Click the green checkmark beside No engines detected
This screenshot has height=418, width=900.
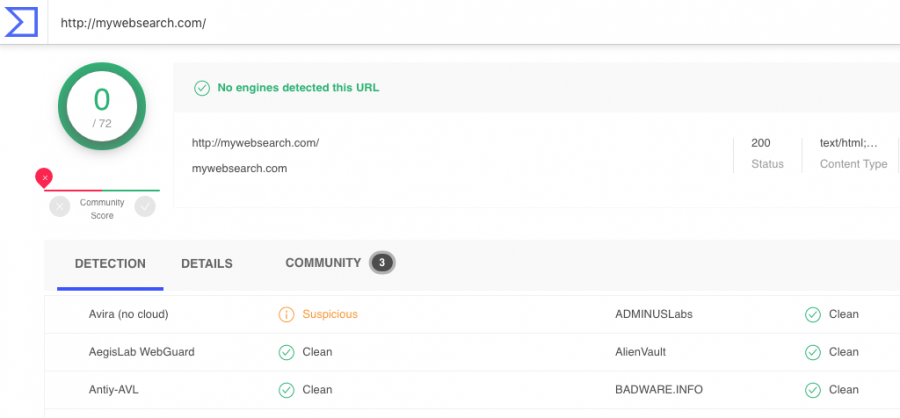click(x=201, y=88)
